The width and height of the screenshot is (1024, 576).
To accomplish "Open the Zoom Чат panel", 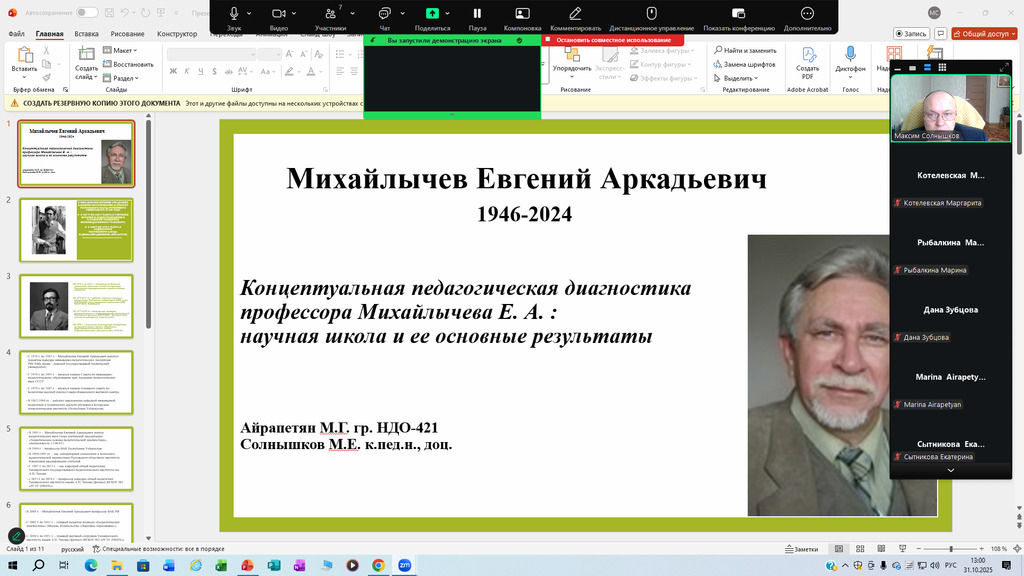I will click(384, 14).
